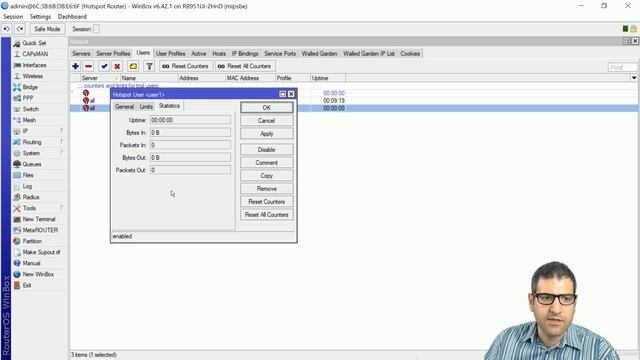Select row with uptime 00:09:19

(354, 100)
